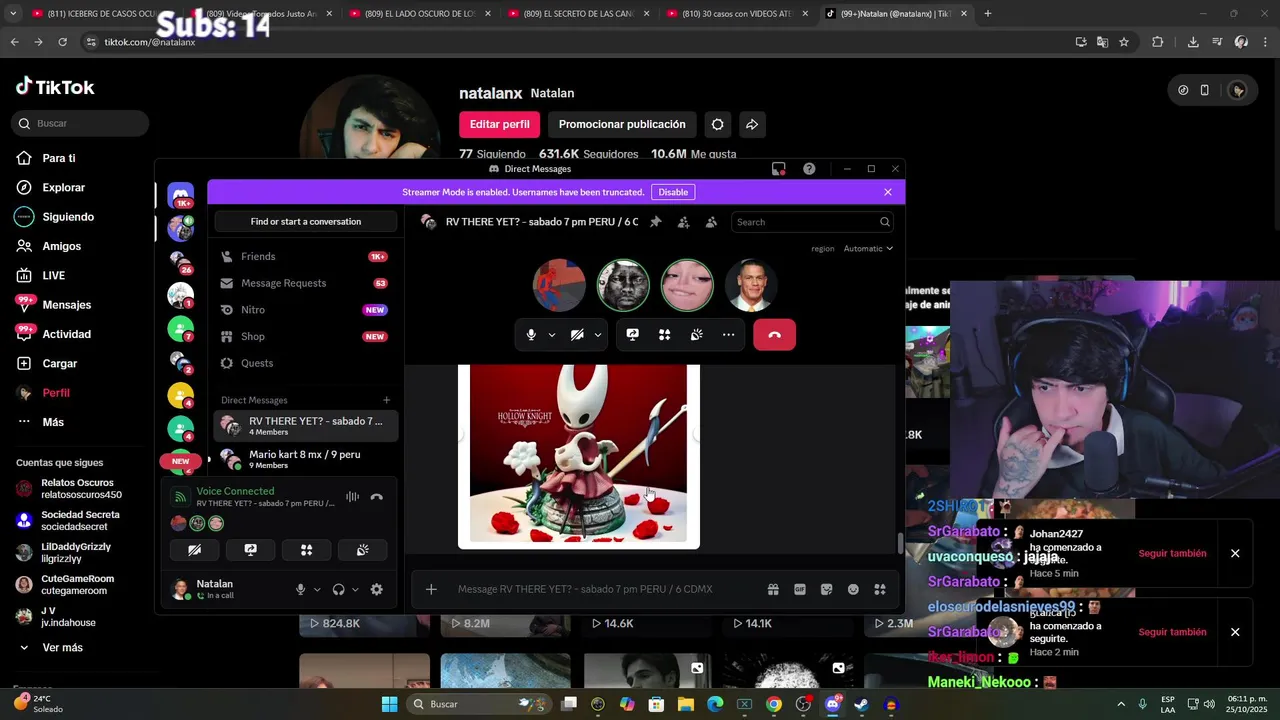Show hidden system tray icons
The width and height of the screenshot is (1280, 720).
1119,704
